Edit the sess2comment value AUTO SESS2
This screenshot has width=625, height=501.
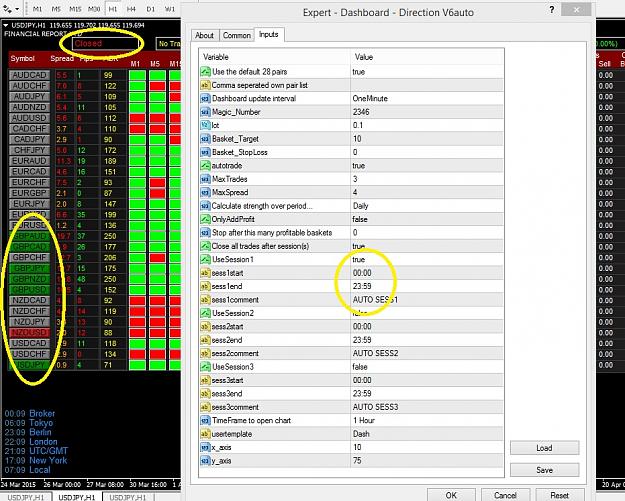click(x=427, y=353)
